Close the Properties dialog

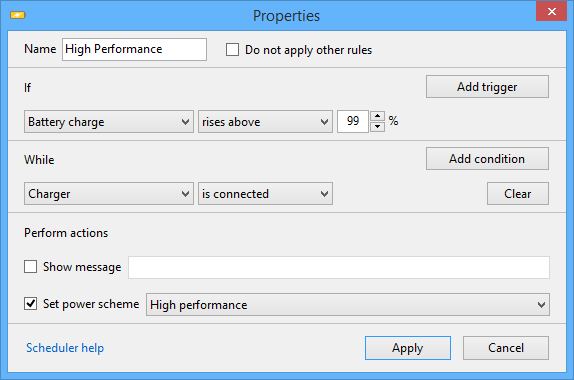tap(551, 11)
